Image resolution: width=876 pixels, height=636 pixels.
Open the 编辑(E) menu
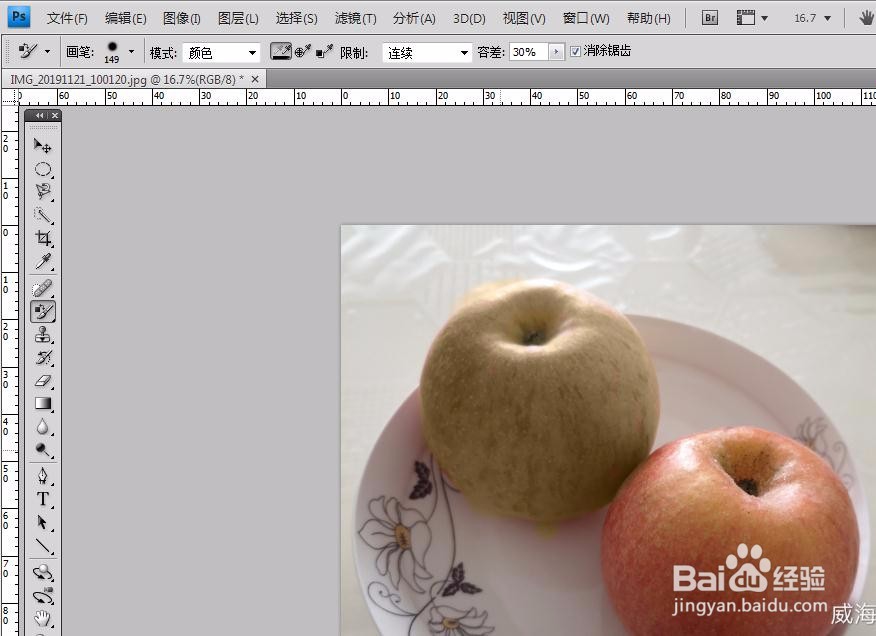point(126,18)
